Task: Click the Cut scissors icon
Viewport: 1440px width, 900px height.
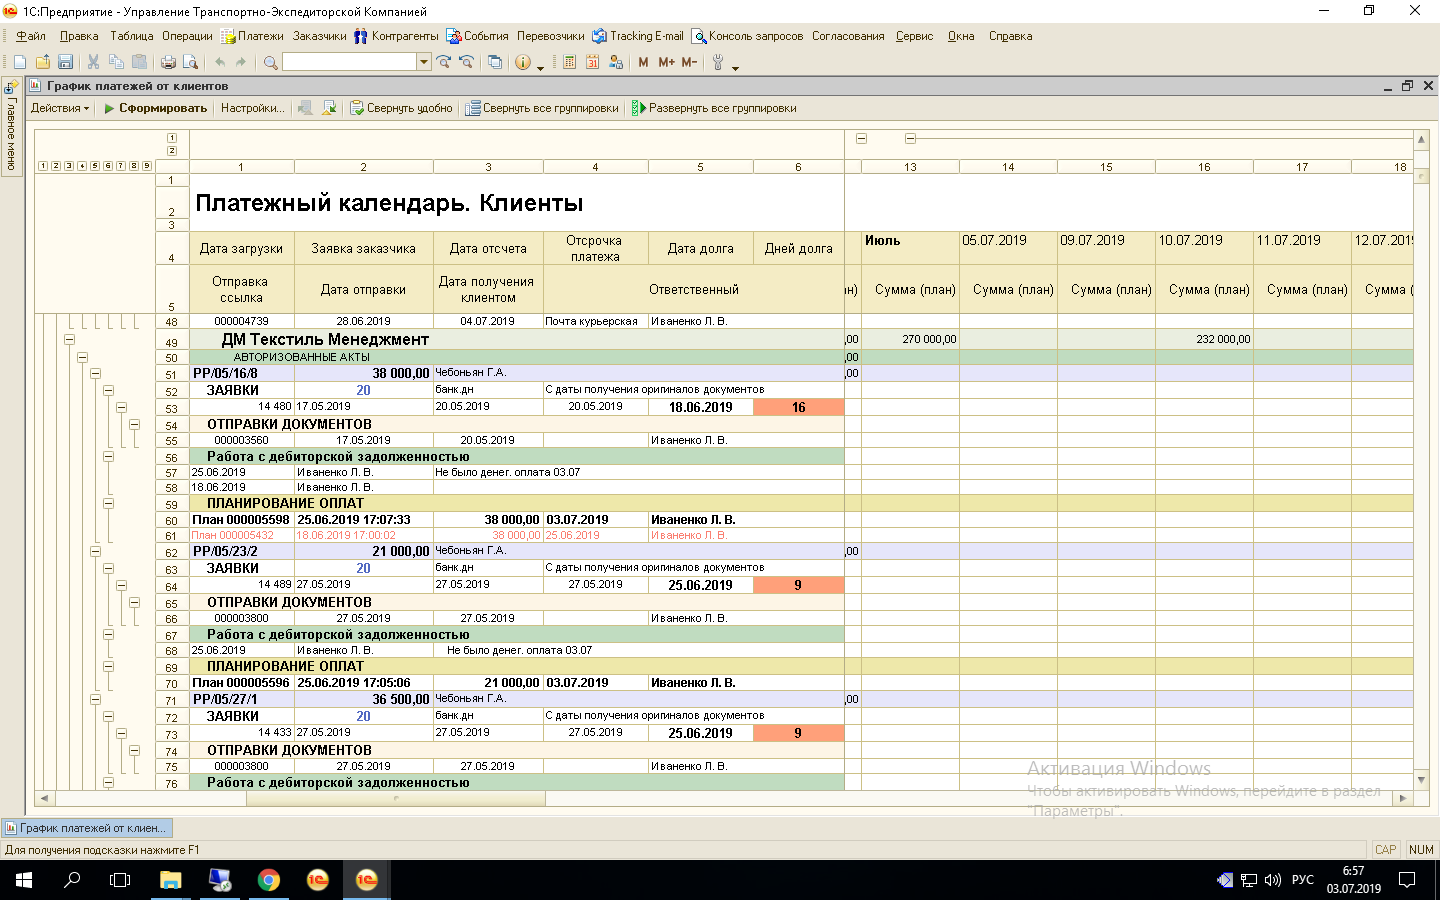Action: pos(93,62)
